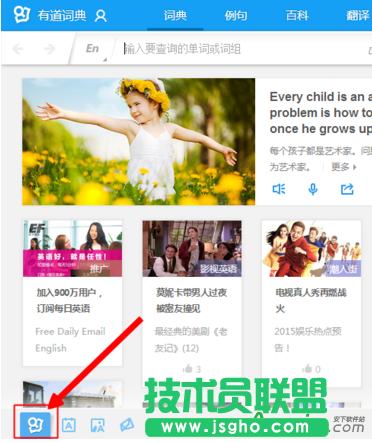The width and height of the screenshot is (372, 443).
Task: Click the 2015娱乐热点预告 description text
Action: click(x=308, y=340)
